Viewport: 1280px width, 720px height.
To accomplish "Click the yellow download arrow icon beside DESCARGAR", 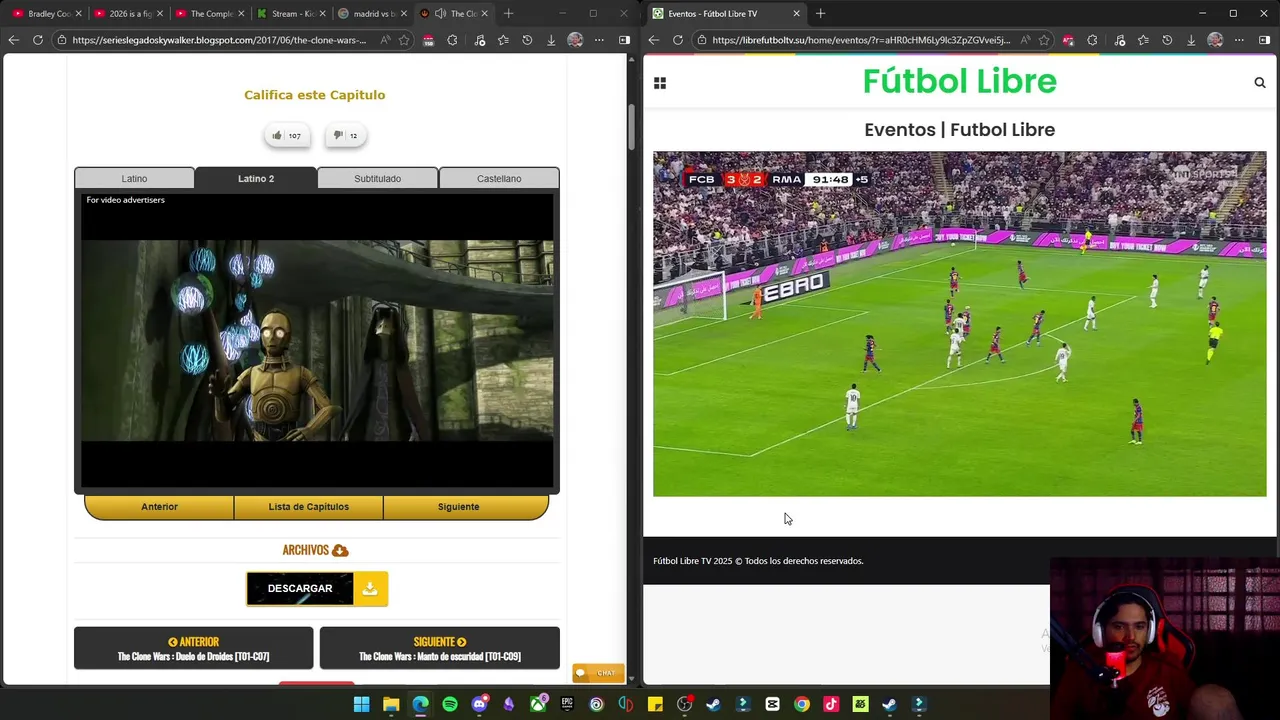I will click(x=370, y=589).
